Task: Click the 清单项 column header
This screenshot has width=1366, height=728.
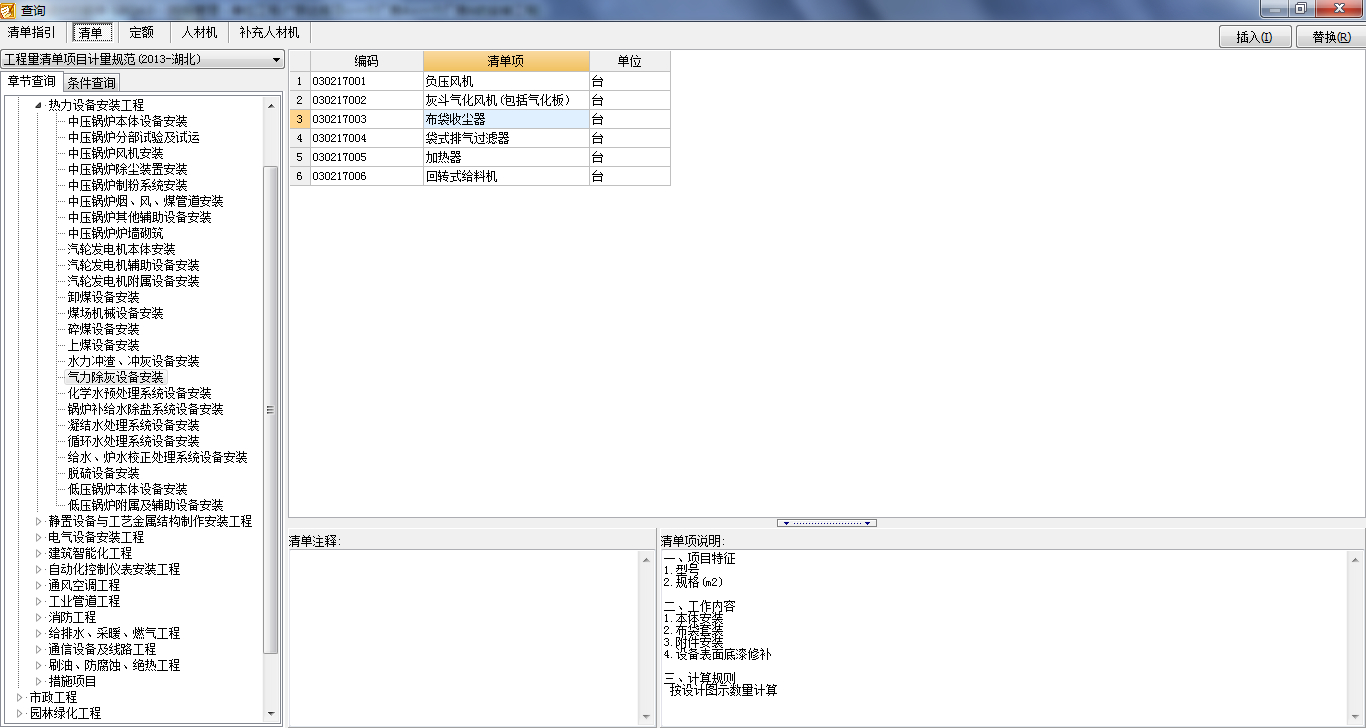Action: tap(506, 61)
